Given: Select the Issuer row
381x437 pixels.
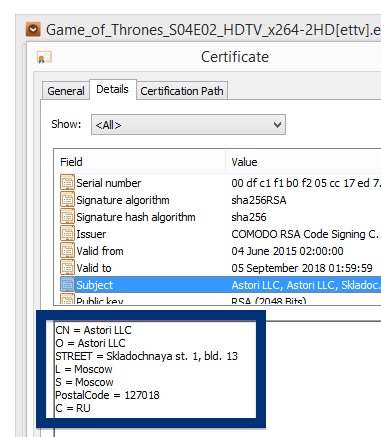Looking at the screenshot, I should click(x=218, y=234).
